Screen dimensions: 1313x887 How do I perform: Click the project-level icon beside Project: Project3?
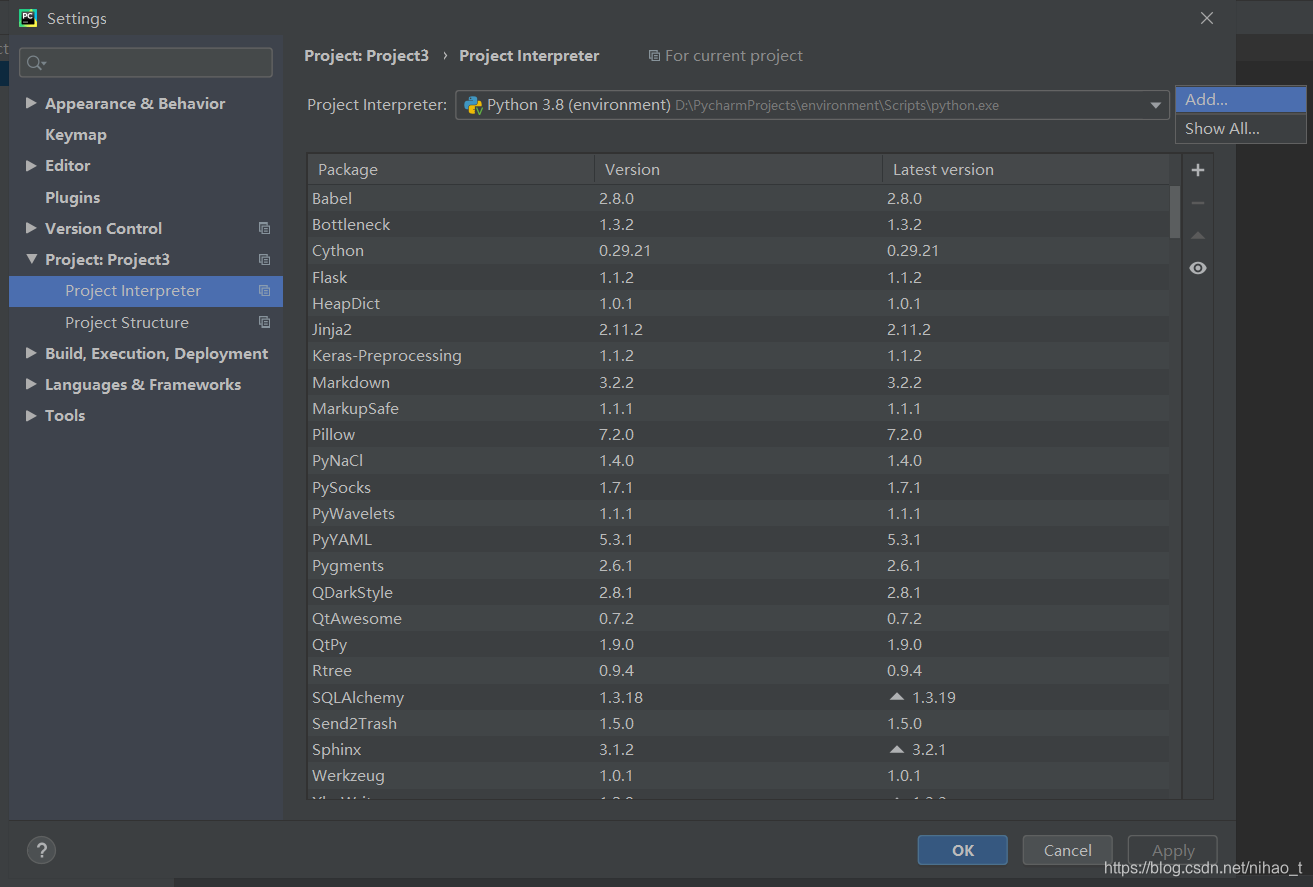pyautogui.click(x=264, y=259)
